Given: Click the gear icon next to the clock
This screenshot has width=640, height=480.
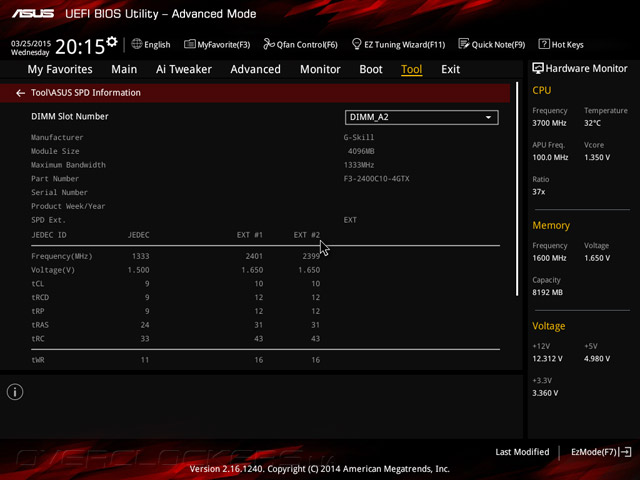Looking at the screenshot, I should [112, 42].
